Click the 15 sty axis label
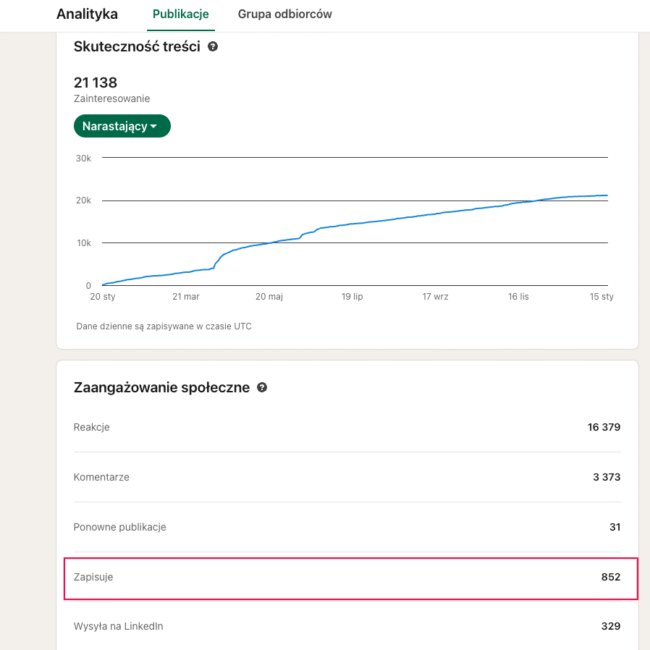The width and height of the screenshot is (650, 650). [601, 296]
